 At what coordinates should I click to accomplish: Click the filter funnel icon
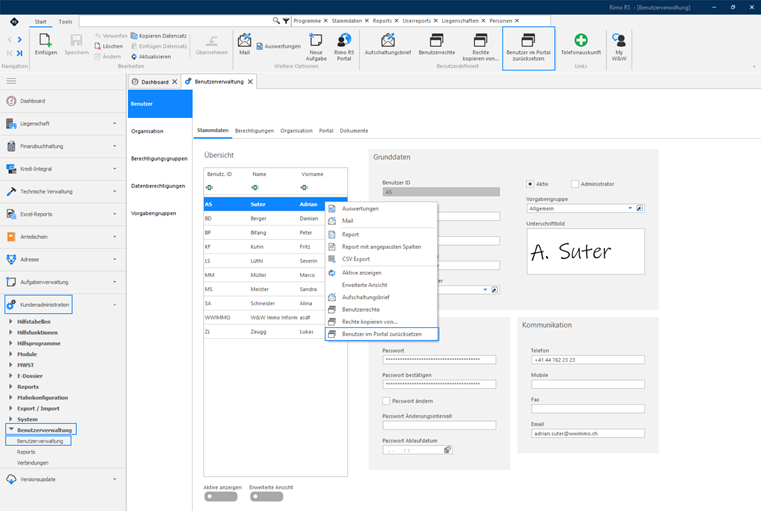[286, 21]
